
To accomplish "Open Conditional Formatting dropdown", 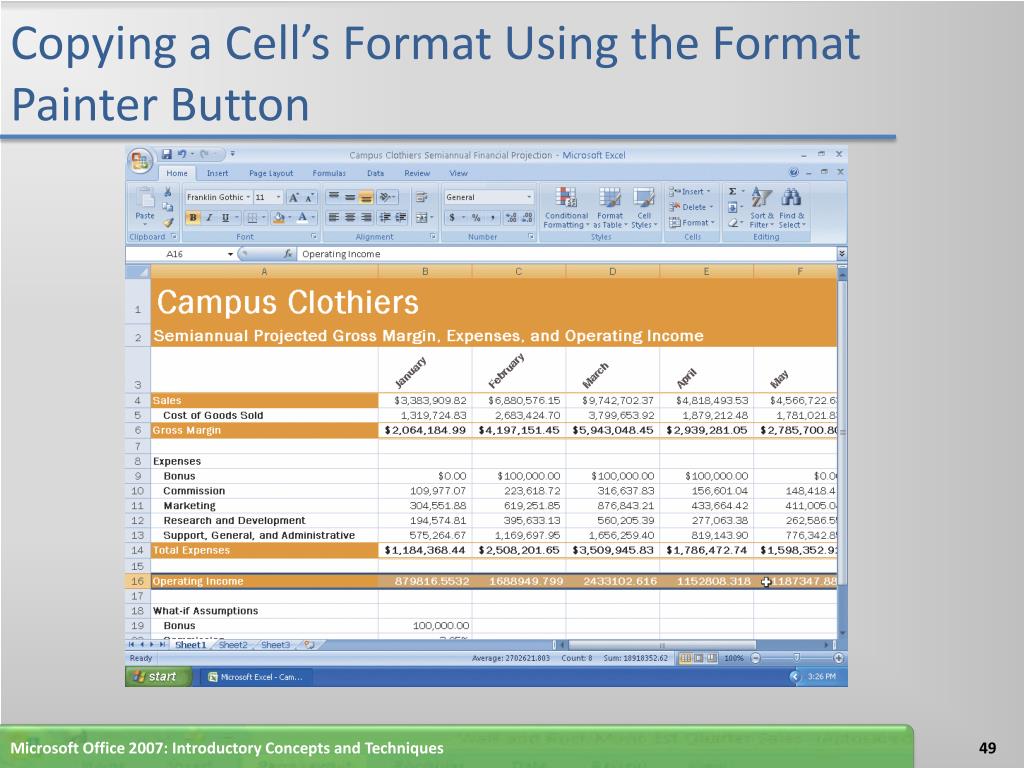I will 566,208.
